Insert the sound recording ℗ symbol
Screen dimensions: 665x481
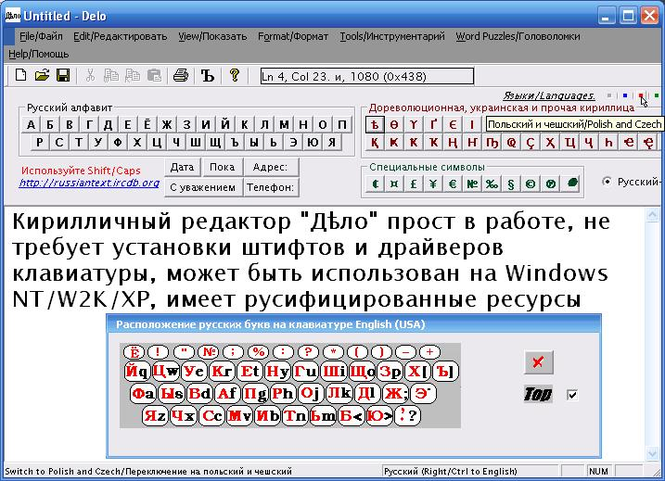click(550, 184)
